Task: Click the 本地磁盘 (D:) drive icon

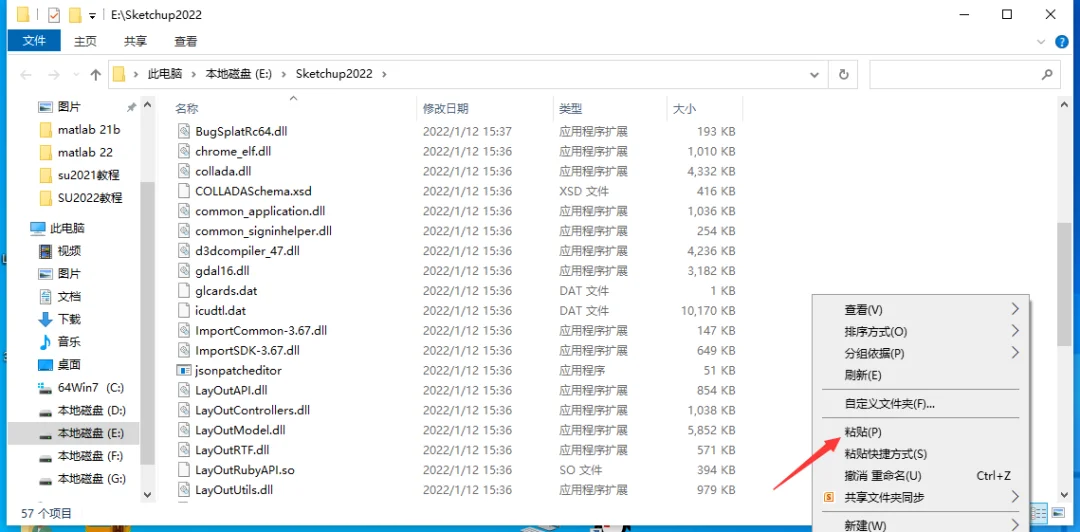Action: pos(45,411)
